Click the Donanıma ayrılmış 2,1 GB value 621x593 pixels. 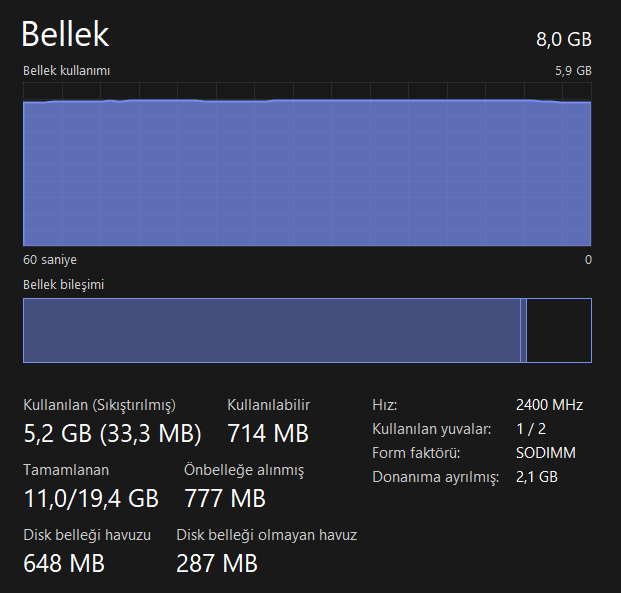tap(537, 477)
